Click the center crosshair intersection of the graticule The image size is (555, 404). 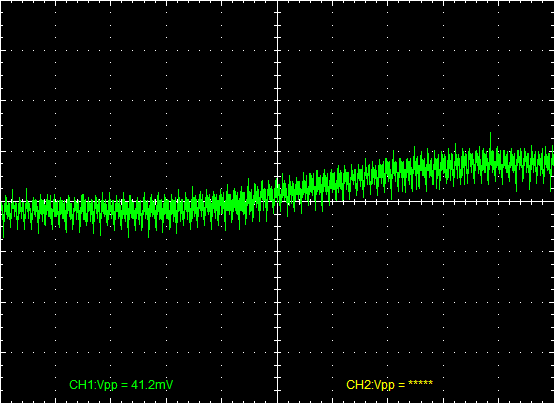pyautogui.click(x=278, y=201)
